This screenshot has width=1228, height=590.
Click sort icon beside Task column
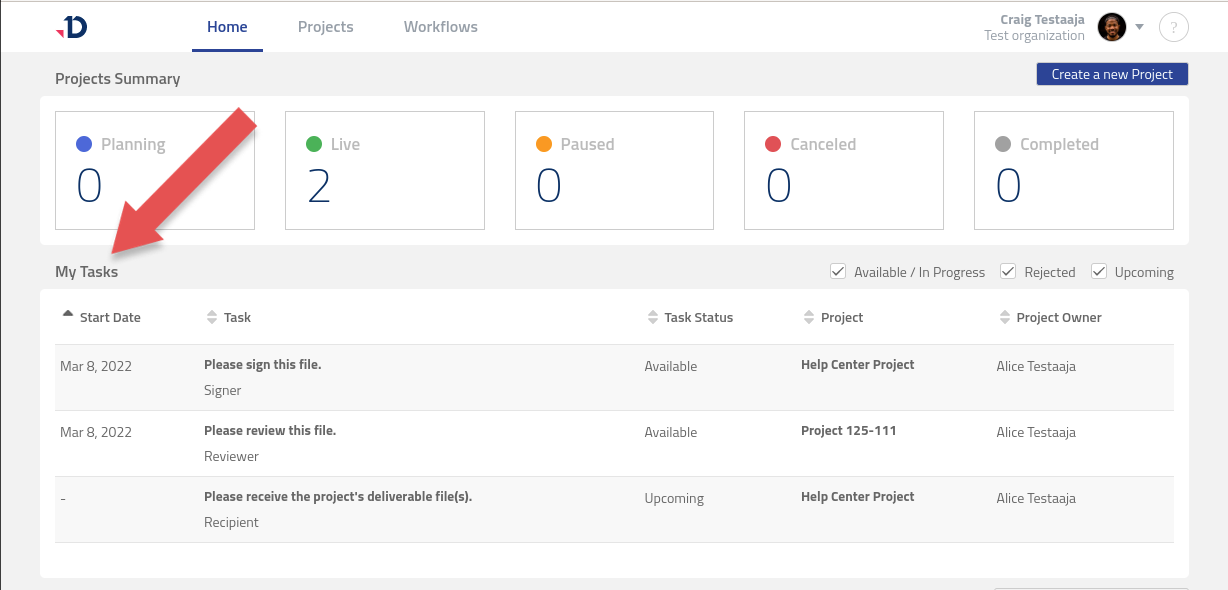(x=211, y=317)
